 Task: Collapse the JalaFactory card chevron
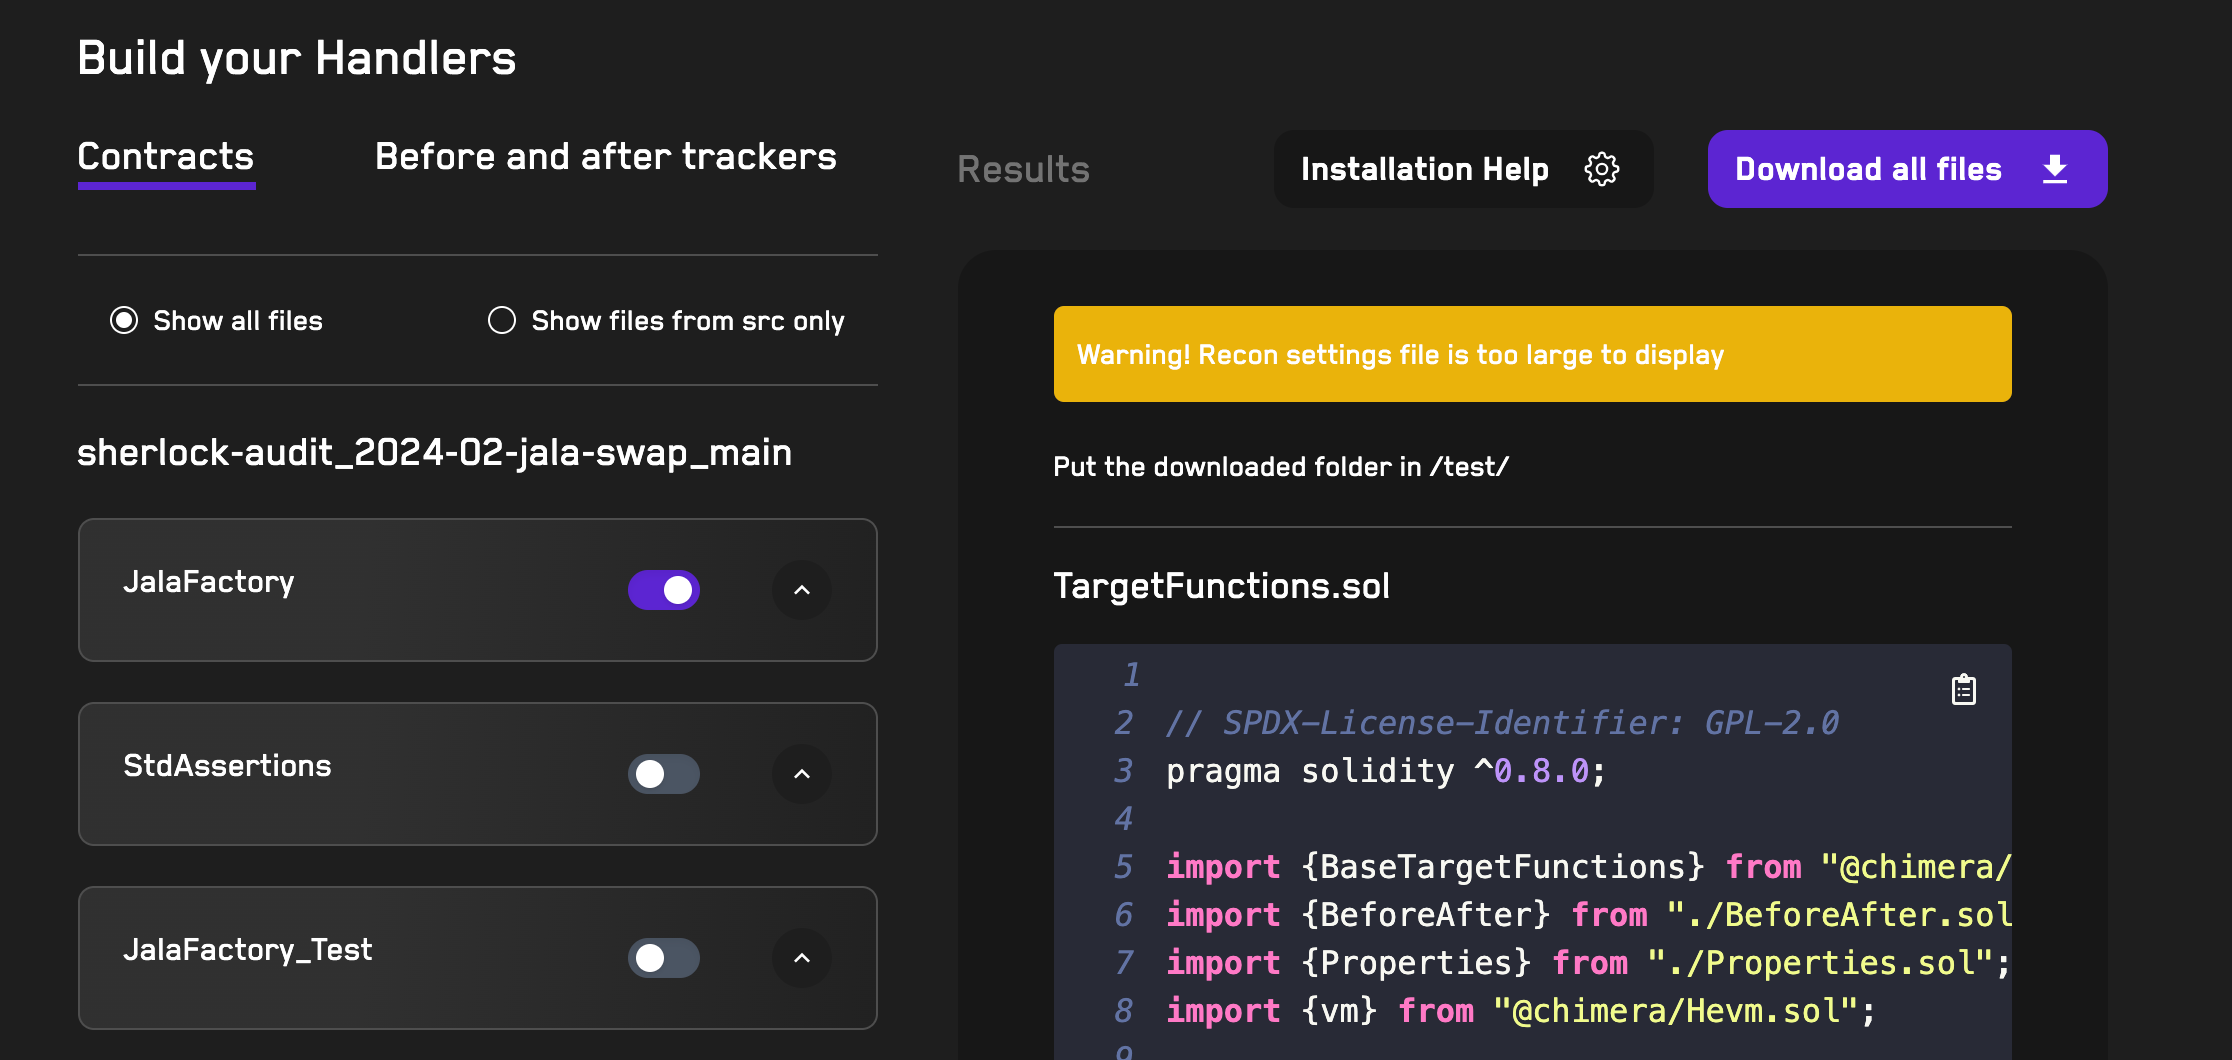tap(802, 590)
